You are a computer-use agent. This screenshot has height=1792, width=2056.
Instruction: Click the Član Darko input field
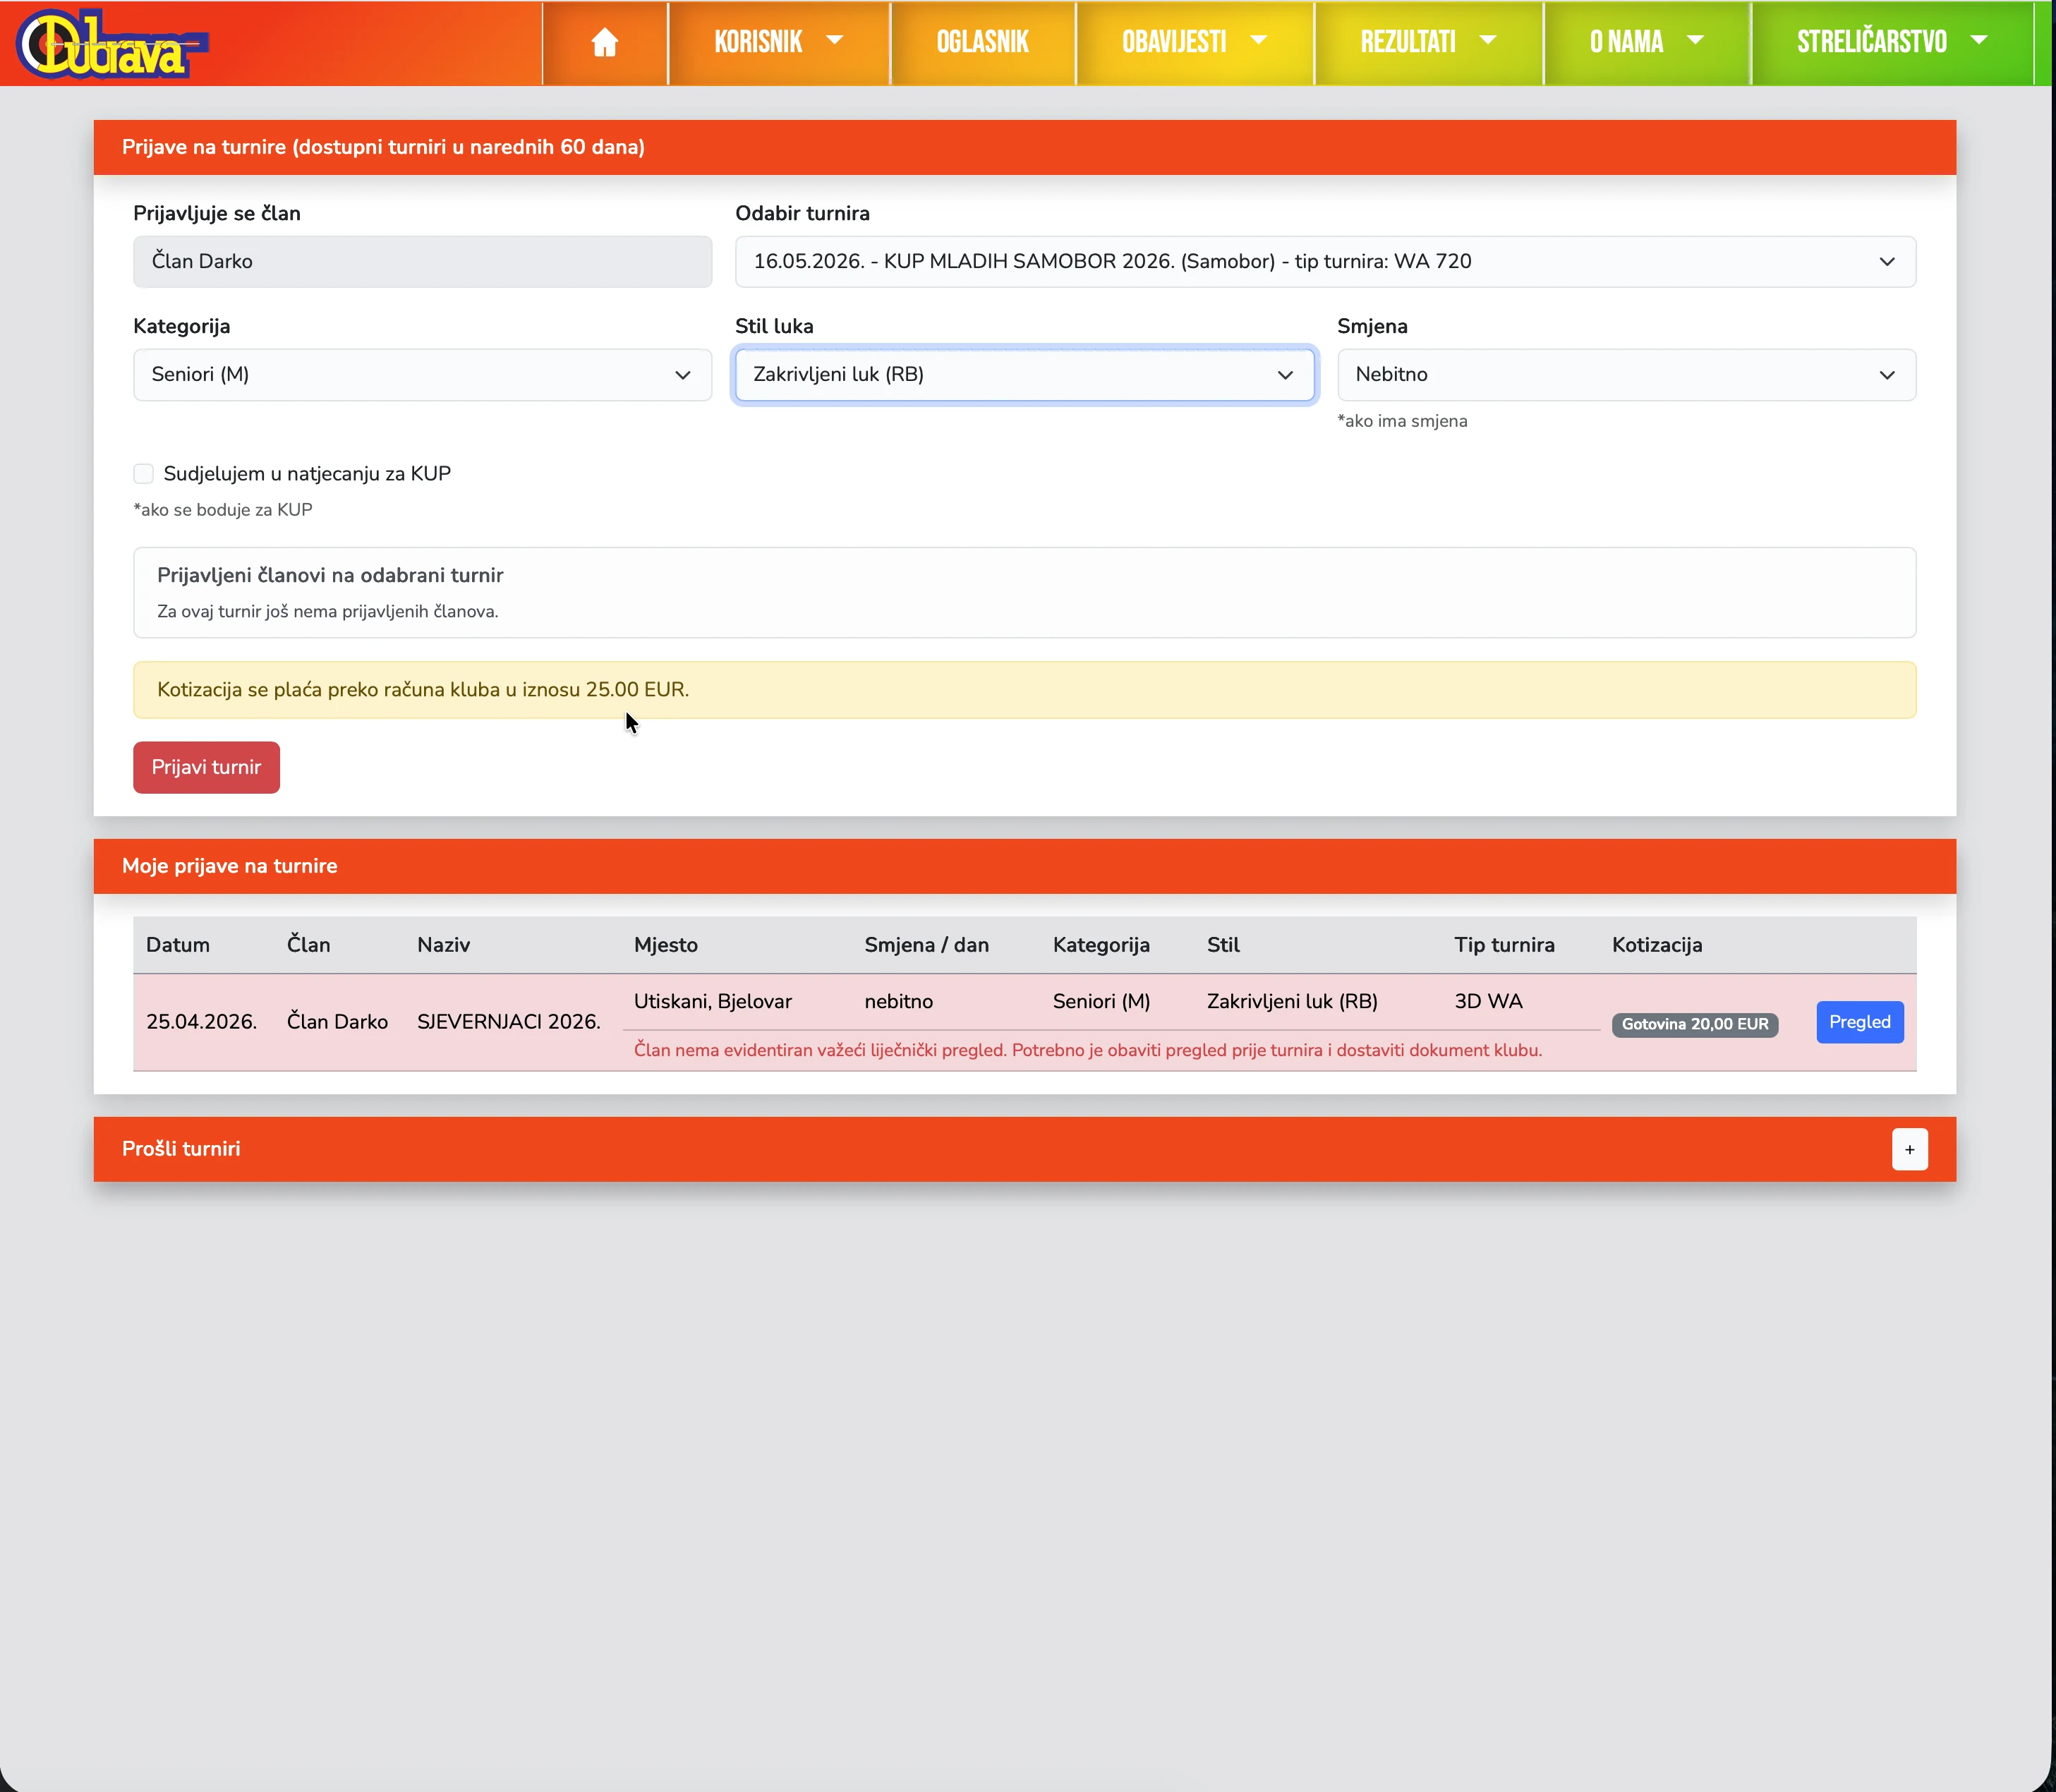pos(422,262)
